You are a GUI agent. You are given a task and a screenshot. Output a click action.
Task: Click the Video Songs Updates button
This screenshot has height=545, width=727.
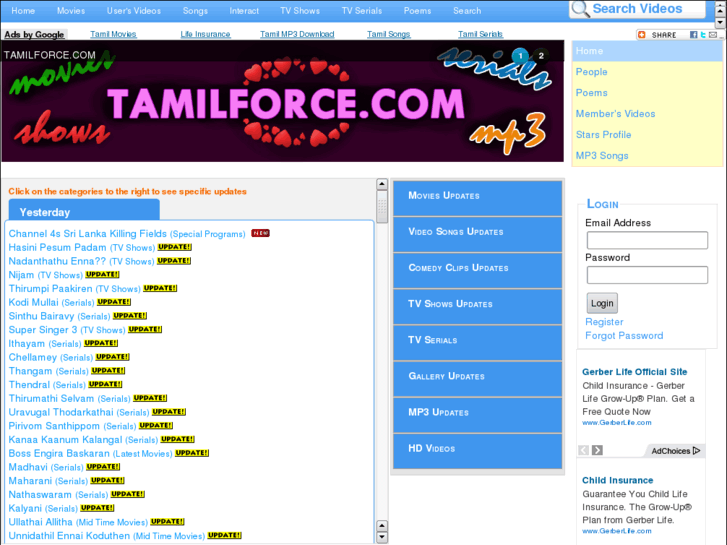[478, 234]
